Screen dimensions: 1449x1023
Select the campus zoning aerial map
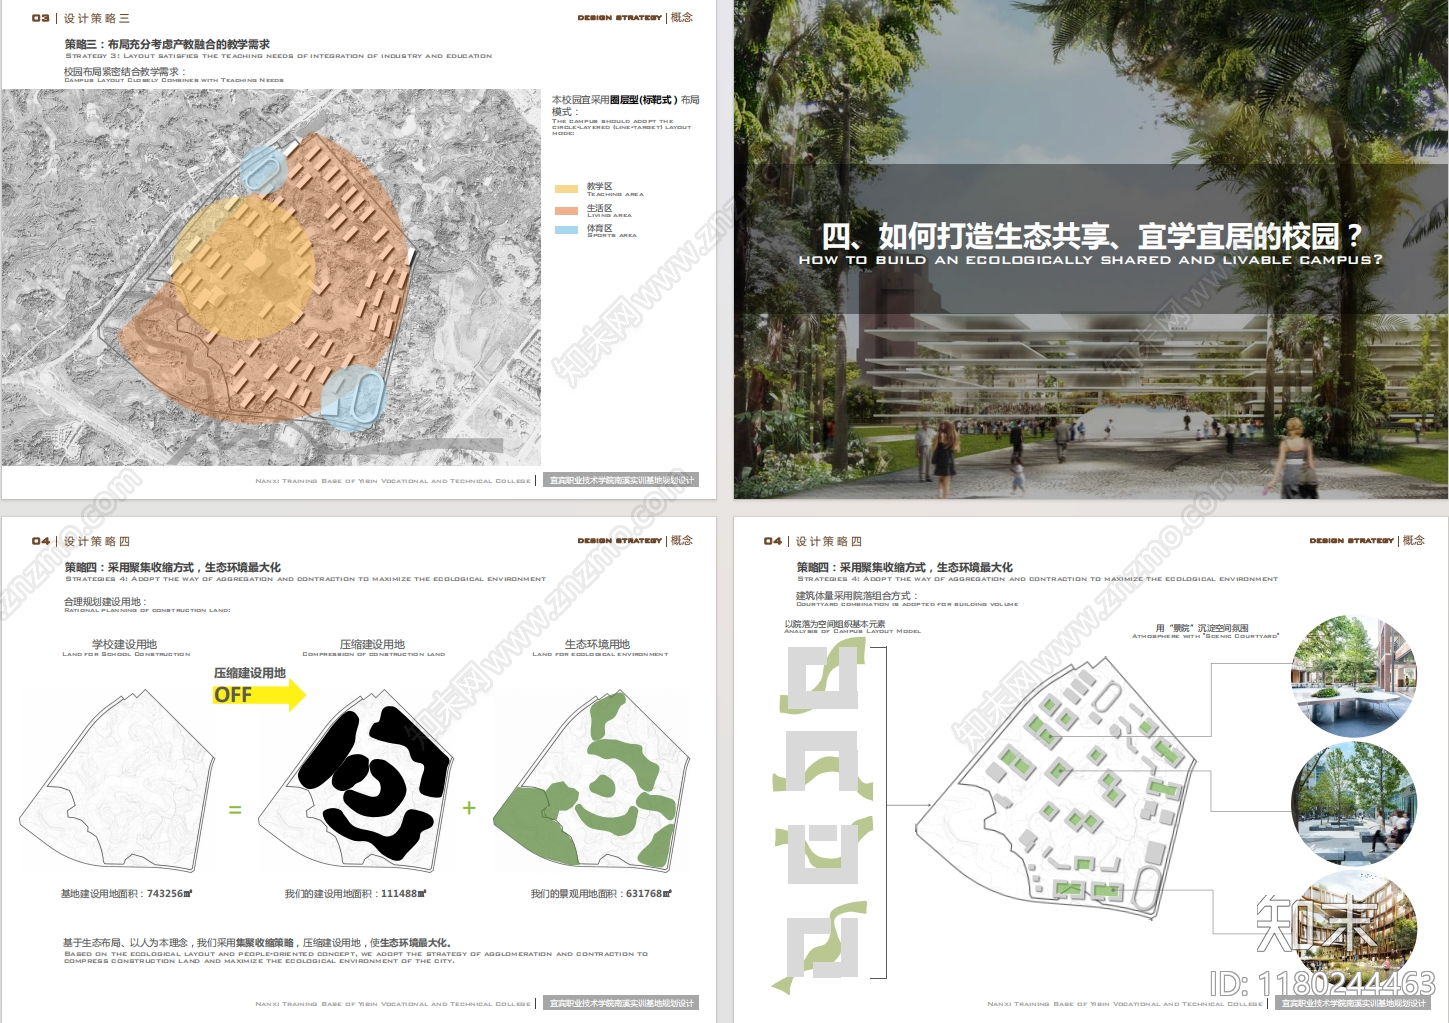pos(271,277)
